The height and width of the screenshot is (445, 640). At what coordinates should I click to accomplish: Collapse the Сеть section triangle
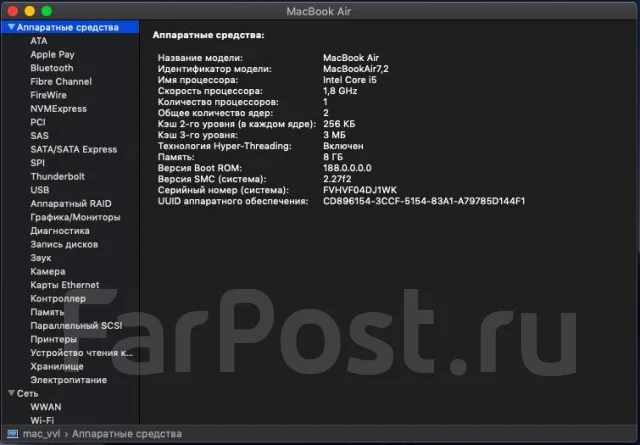[11, 393]
